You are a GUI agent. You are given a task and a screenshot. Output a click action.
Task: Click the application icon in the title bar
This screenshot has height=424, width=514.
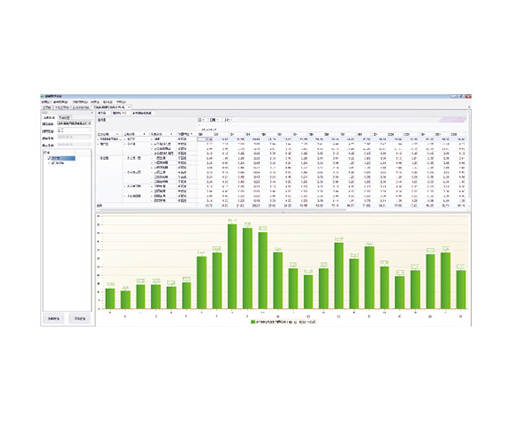pyautogui.click(x=43, y=96)
